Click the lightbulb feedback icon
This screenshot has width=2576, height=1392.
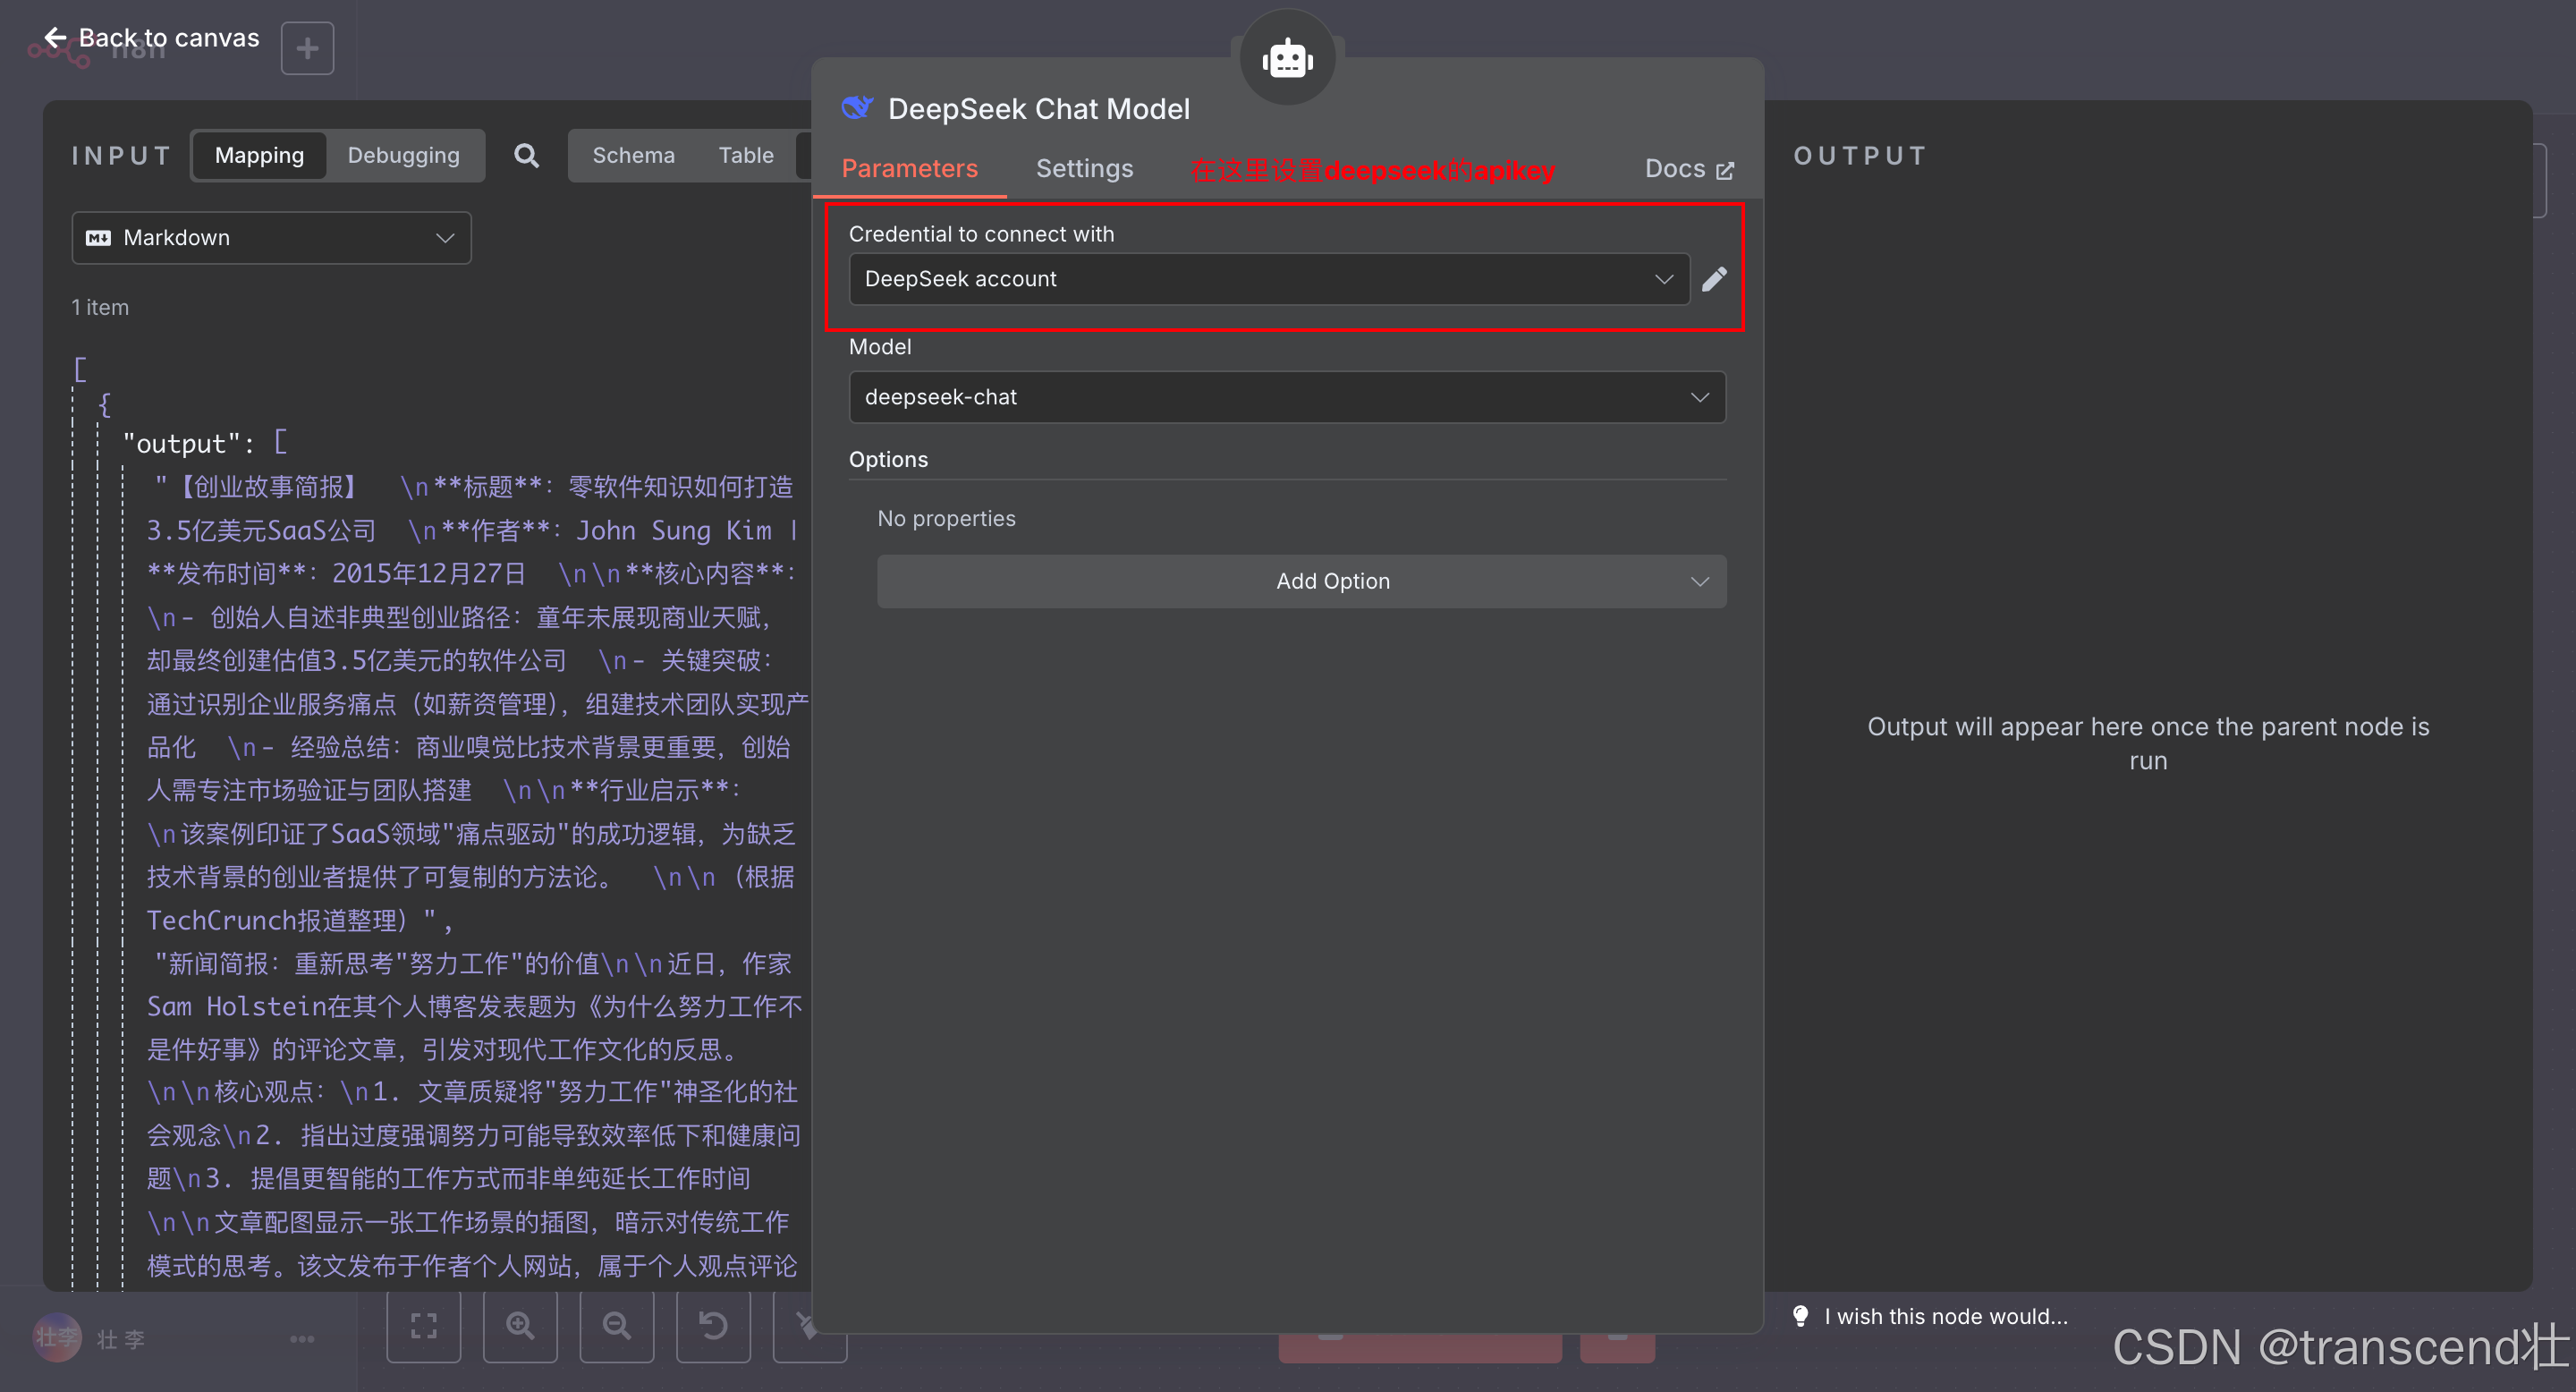[x=1800, y=1316]
